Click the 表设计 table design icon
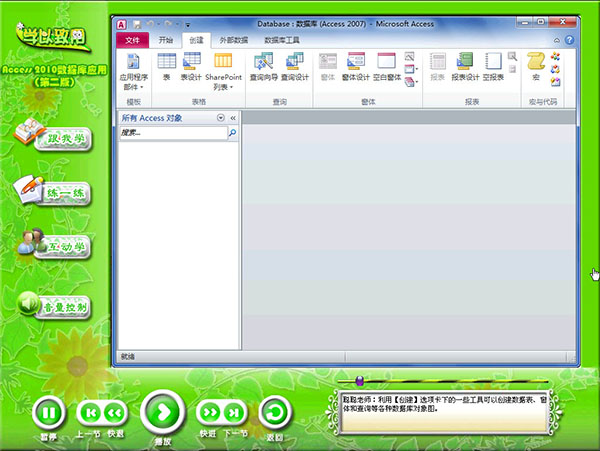Viewport: 600px width, 451px height. tap(191, 67)
